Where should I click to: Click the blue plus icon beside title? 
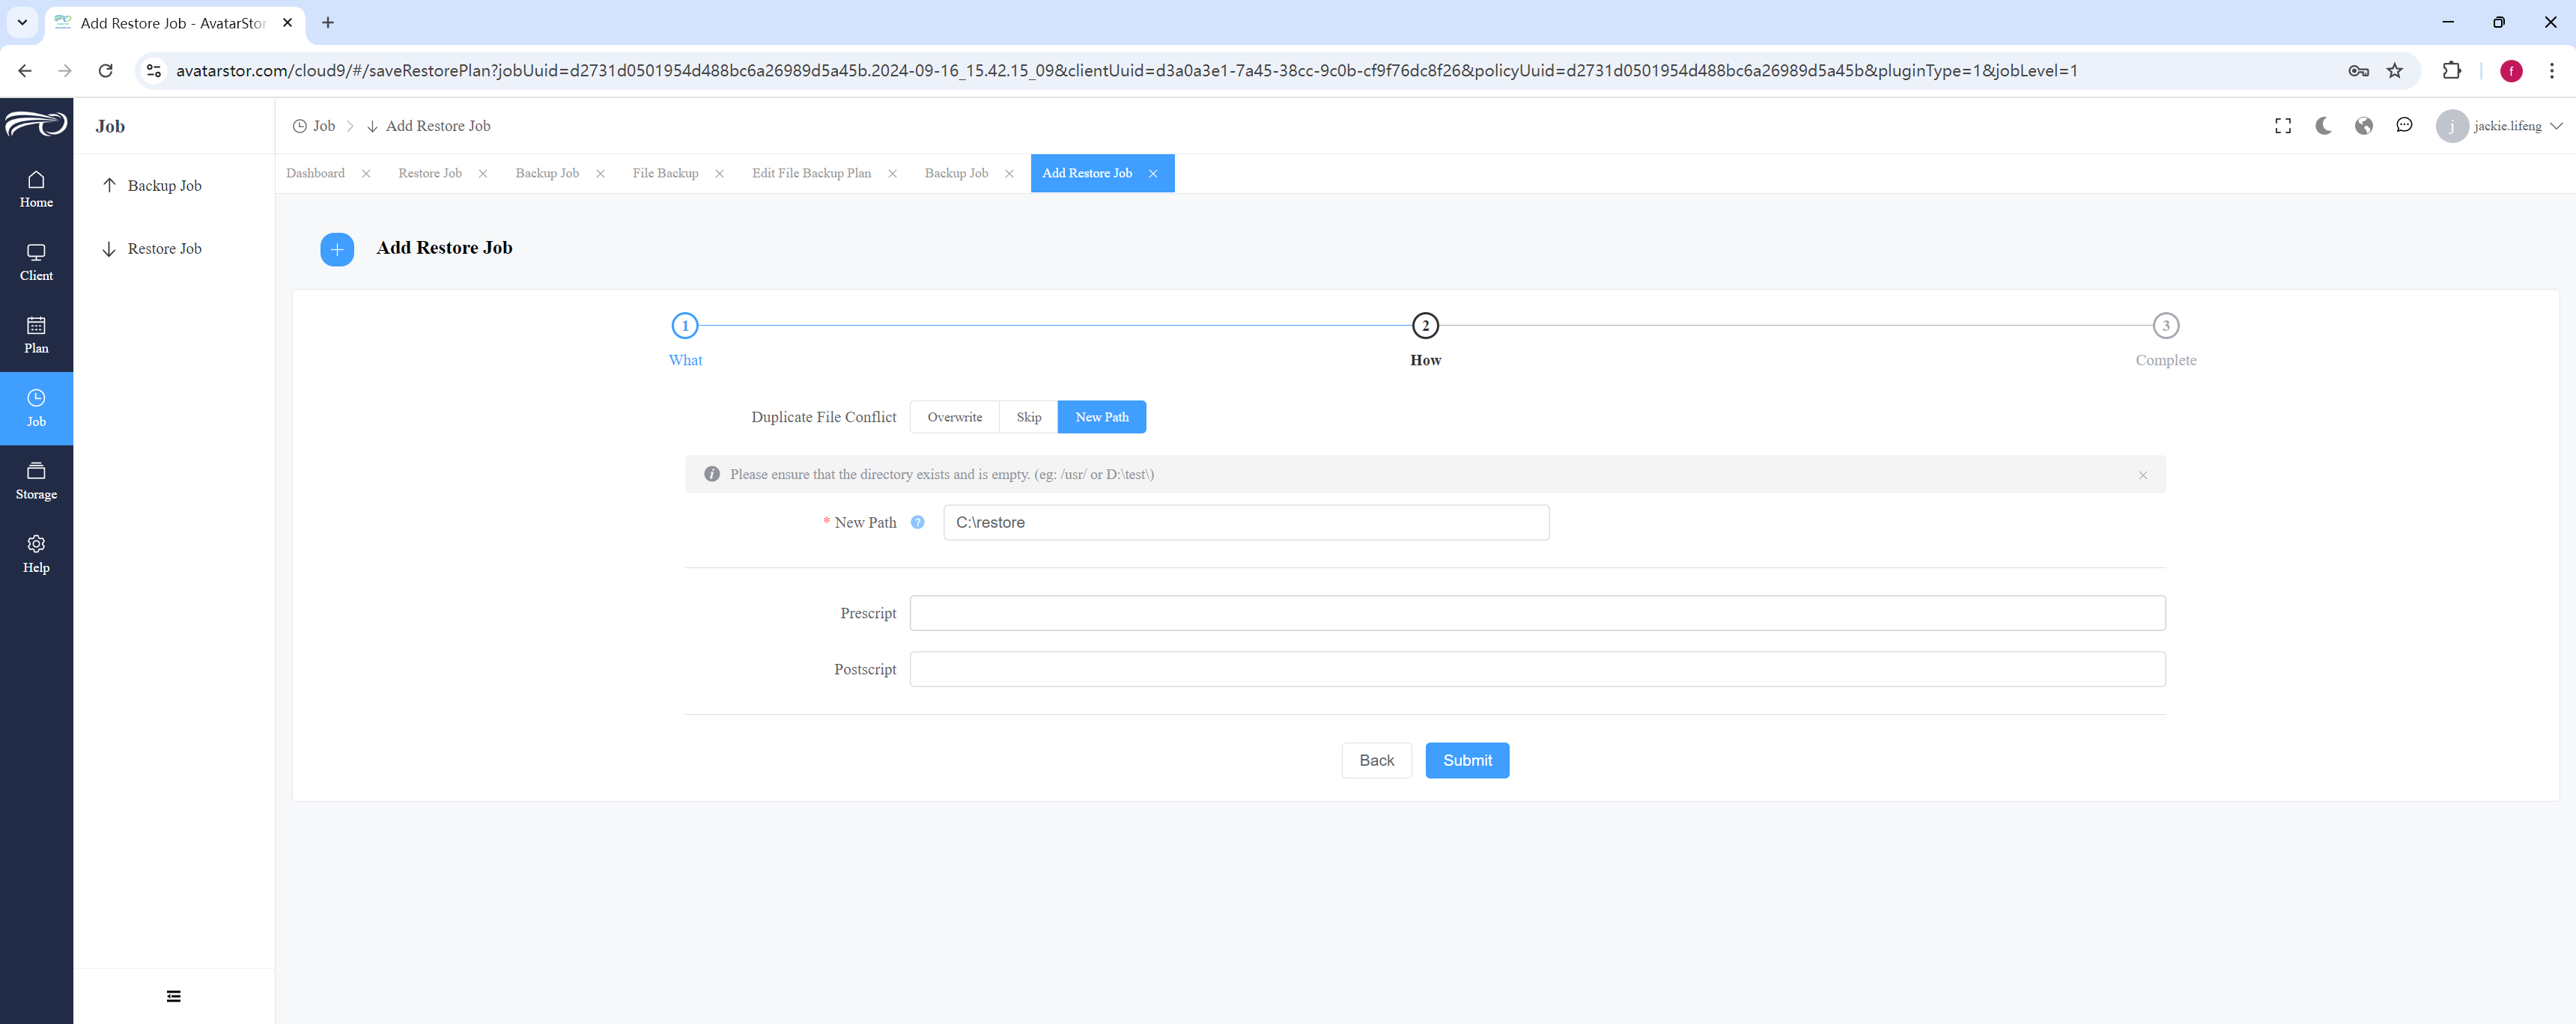coord(337,249)
